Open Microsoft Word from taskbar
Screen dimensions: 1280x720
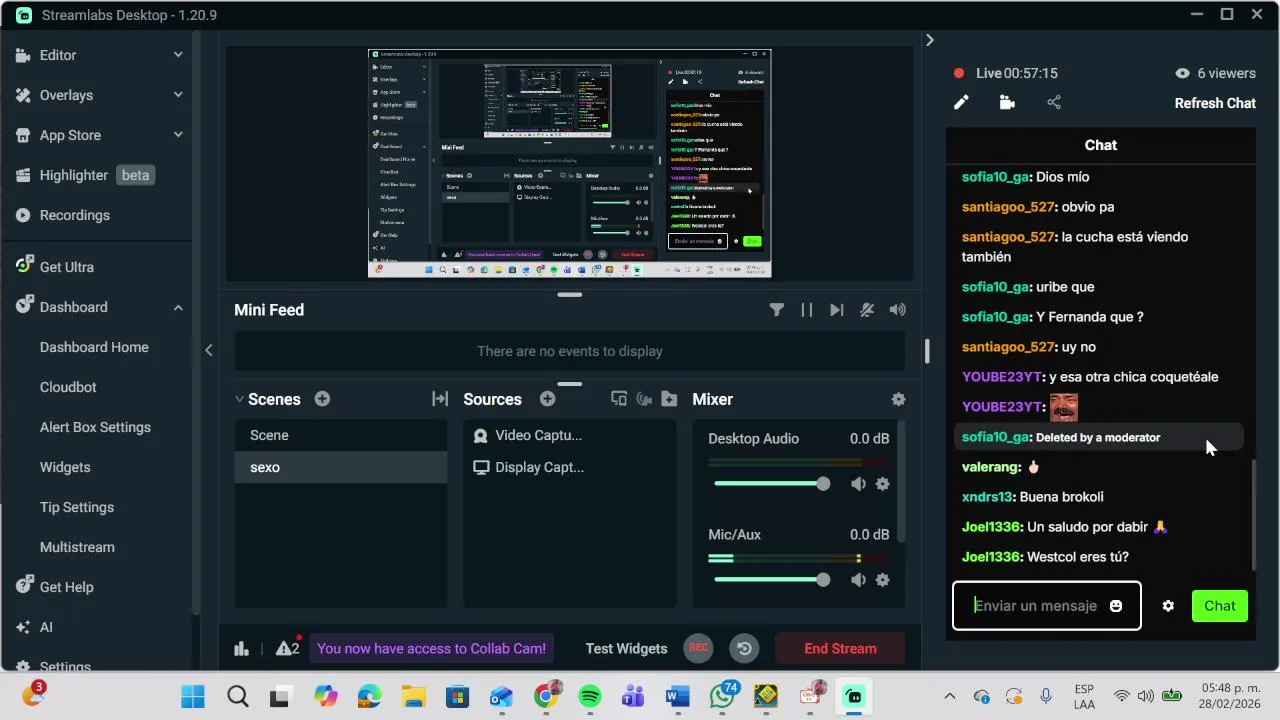pyautogui.click(x=678, y=696)
